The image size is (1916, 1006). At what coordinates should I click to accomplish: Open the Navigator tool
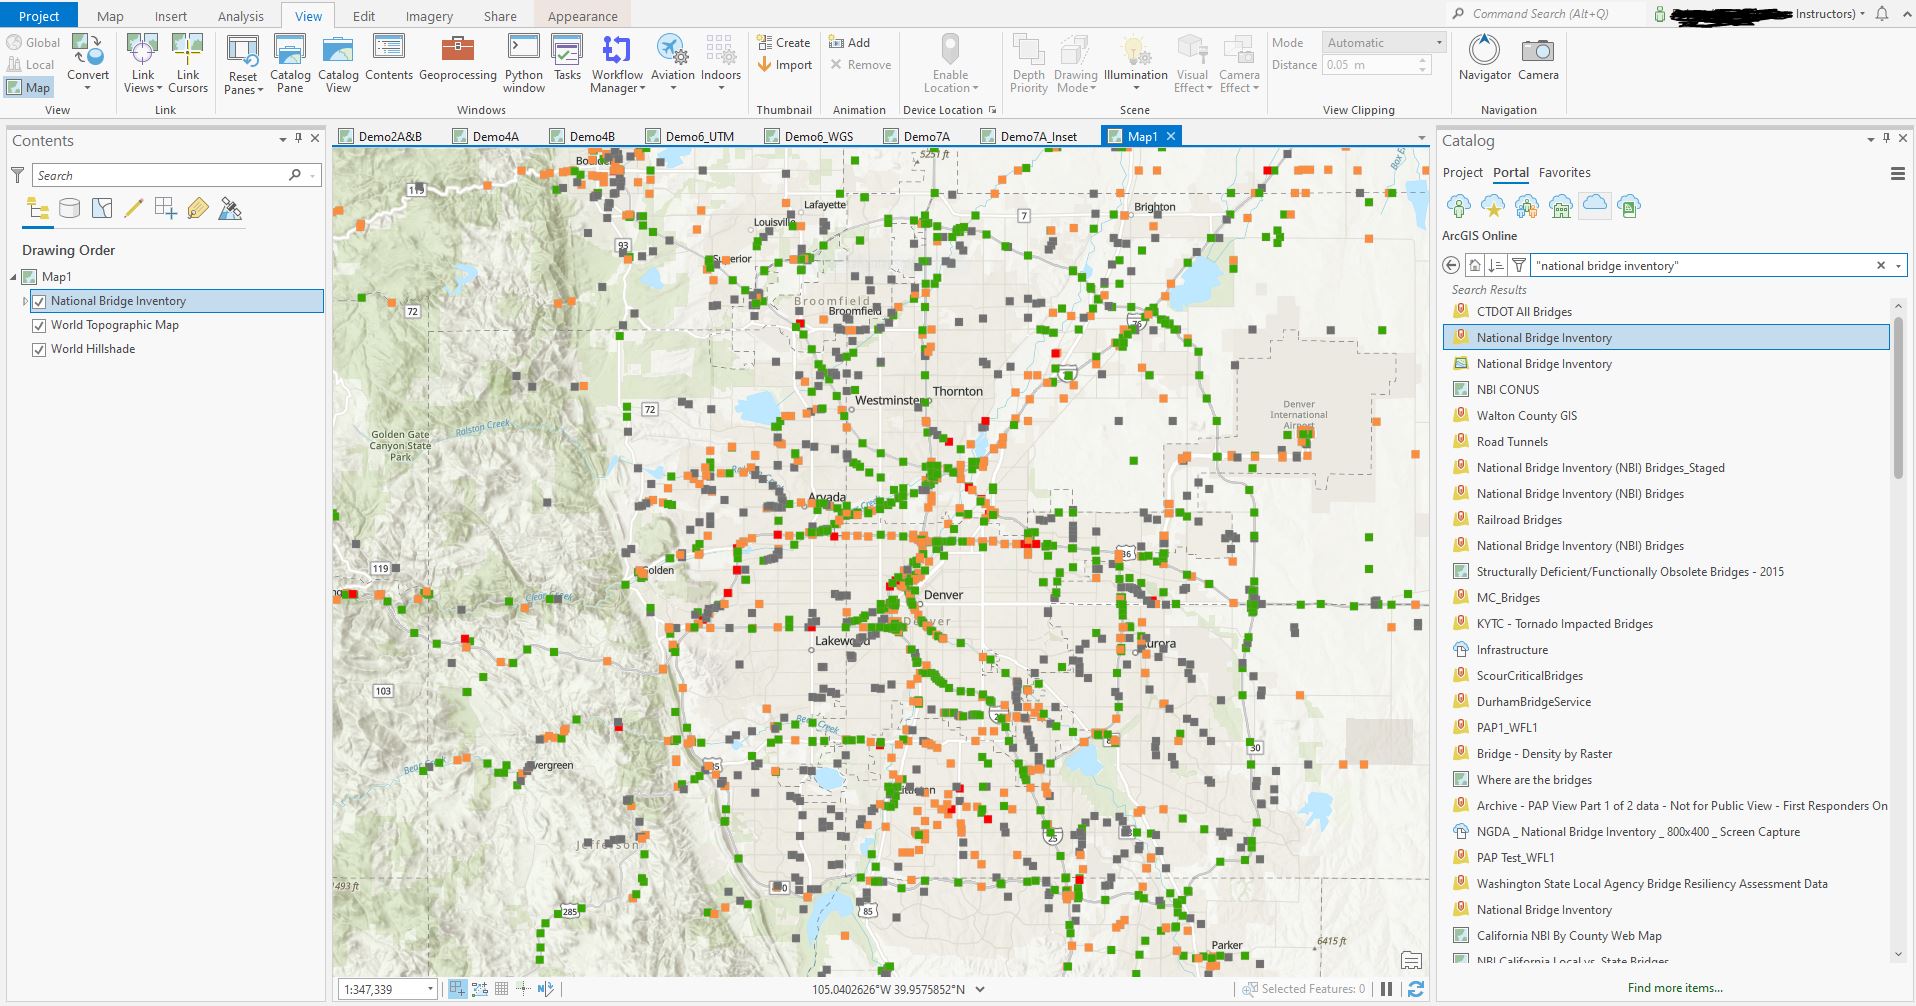[x=1483, y=58]
